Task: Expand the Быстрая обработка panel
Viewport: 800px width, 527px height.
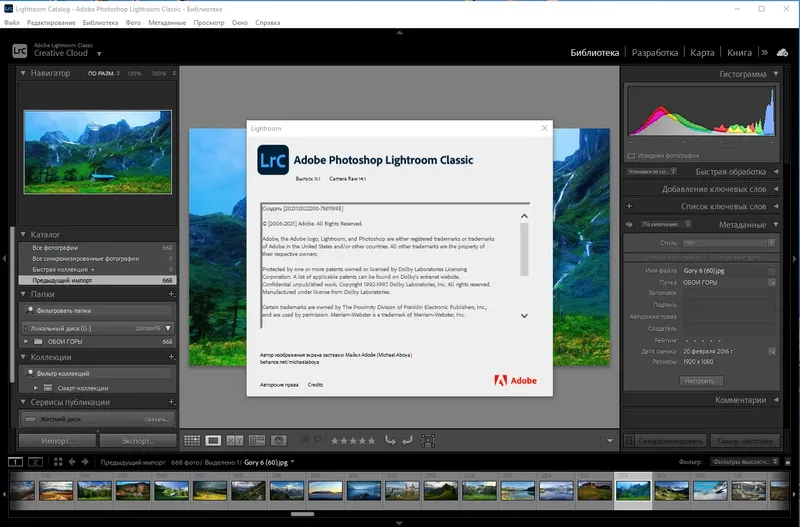Action: pyautogui.click(x=776, y=171)
